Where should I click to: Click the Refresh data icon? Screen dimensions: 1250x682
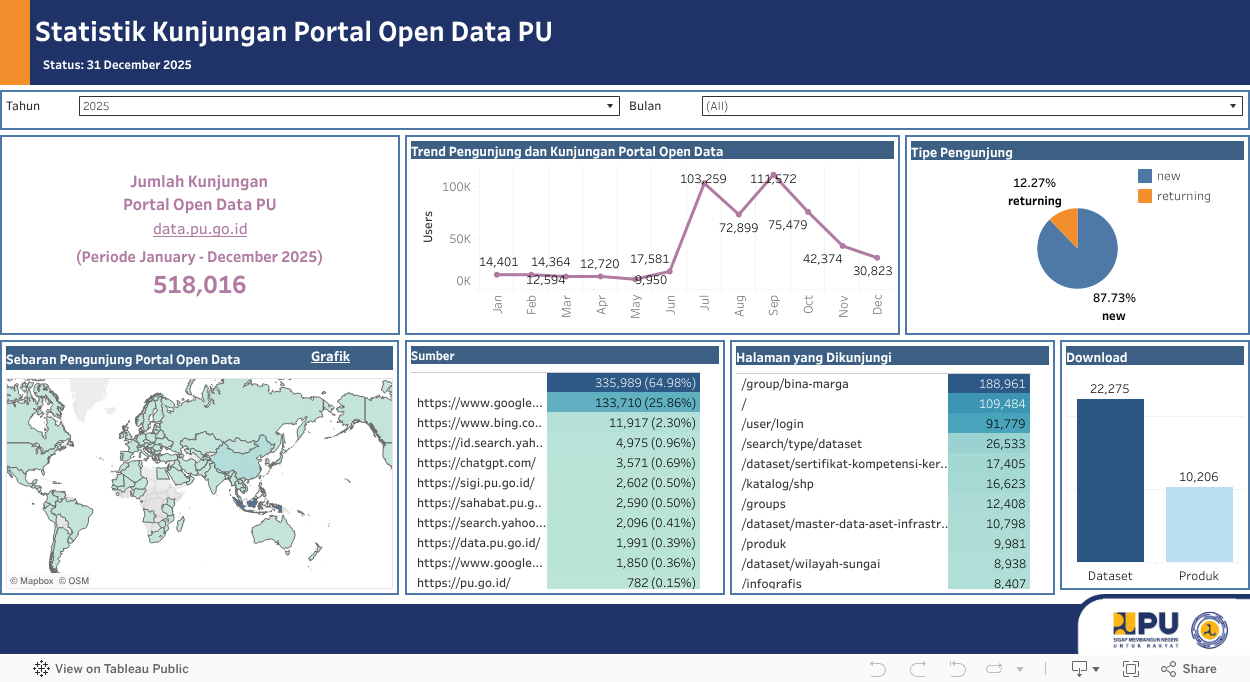[994, 669]
